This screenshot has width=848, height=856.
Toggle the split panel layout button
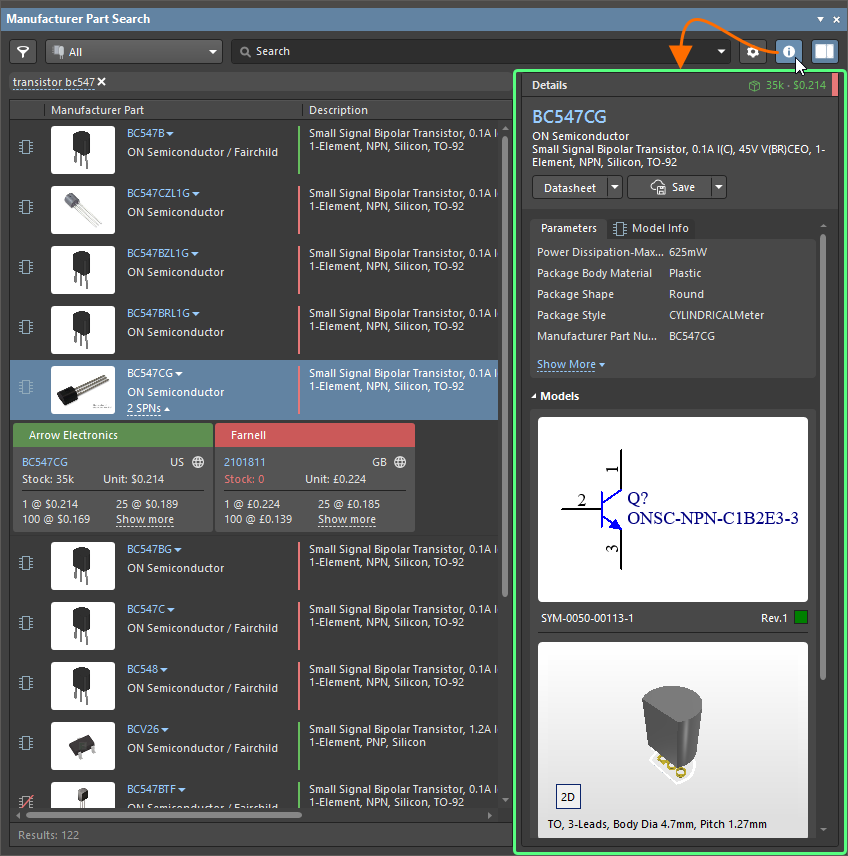click(825, 51)
